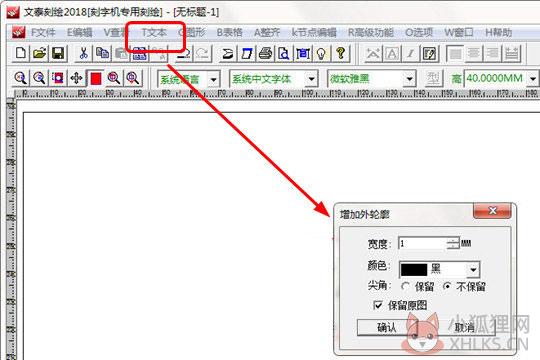
Task: Cut selection with the scissors icon
Action: [84, 53]
